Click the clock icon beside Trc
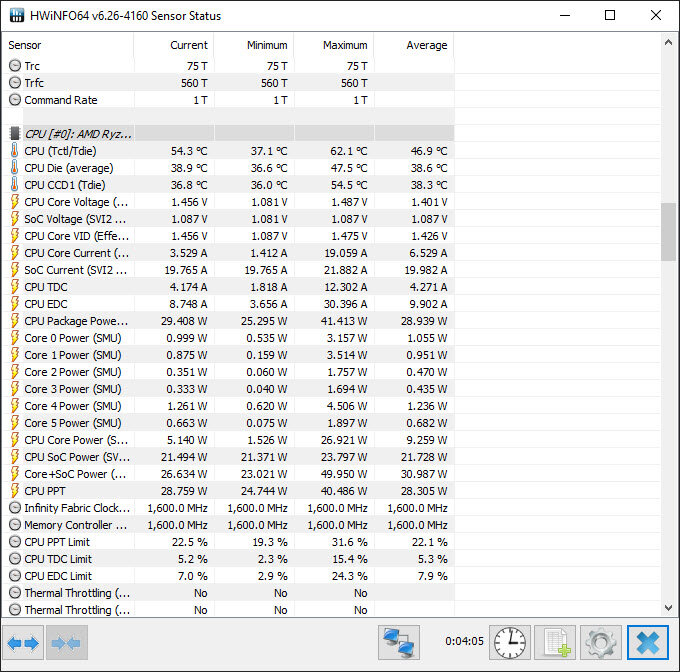680x672 pixels. click(15, 66)
